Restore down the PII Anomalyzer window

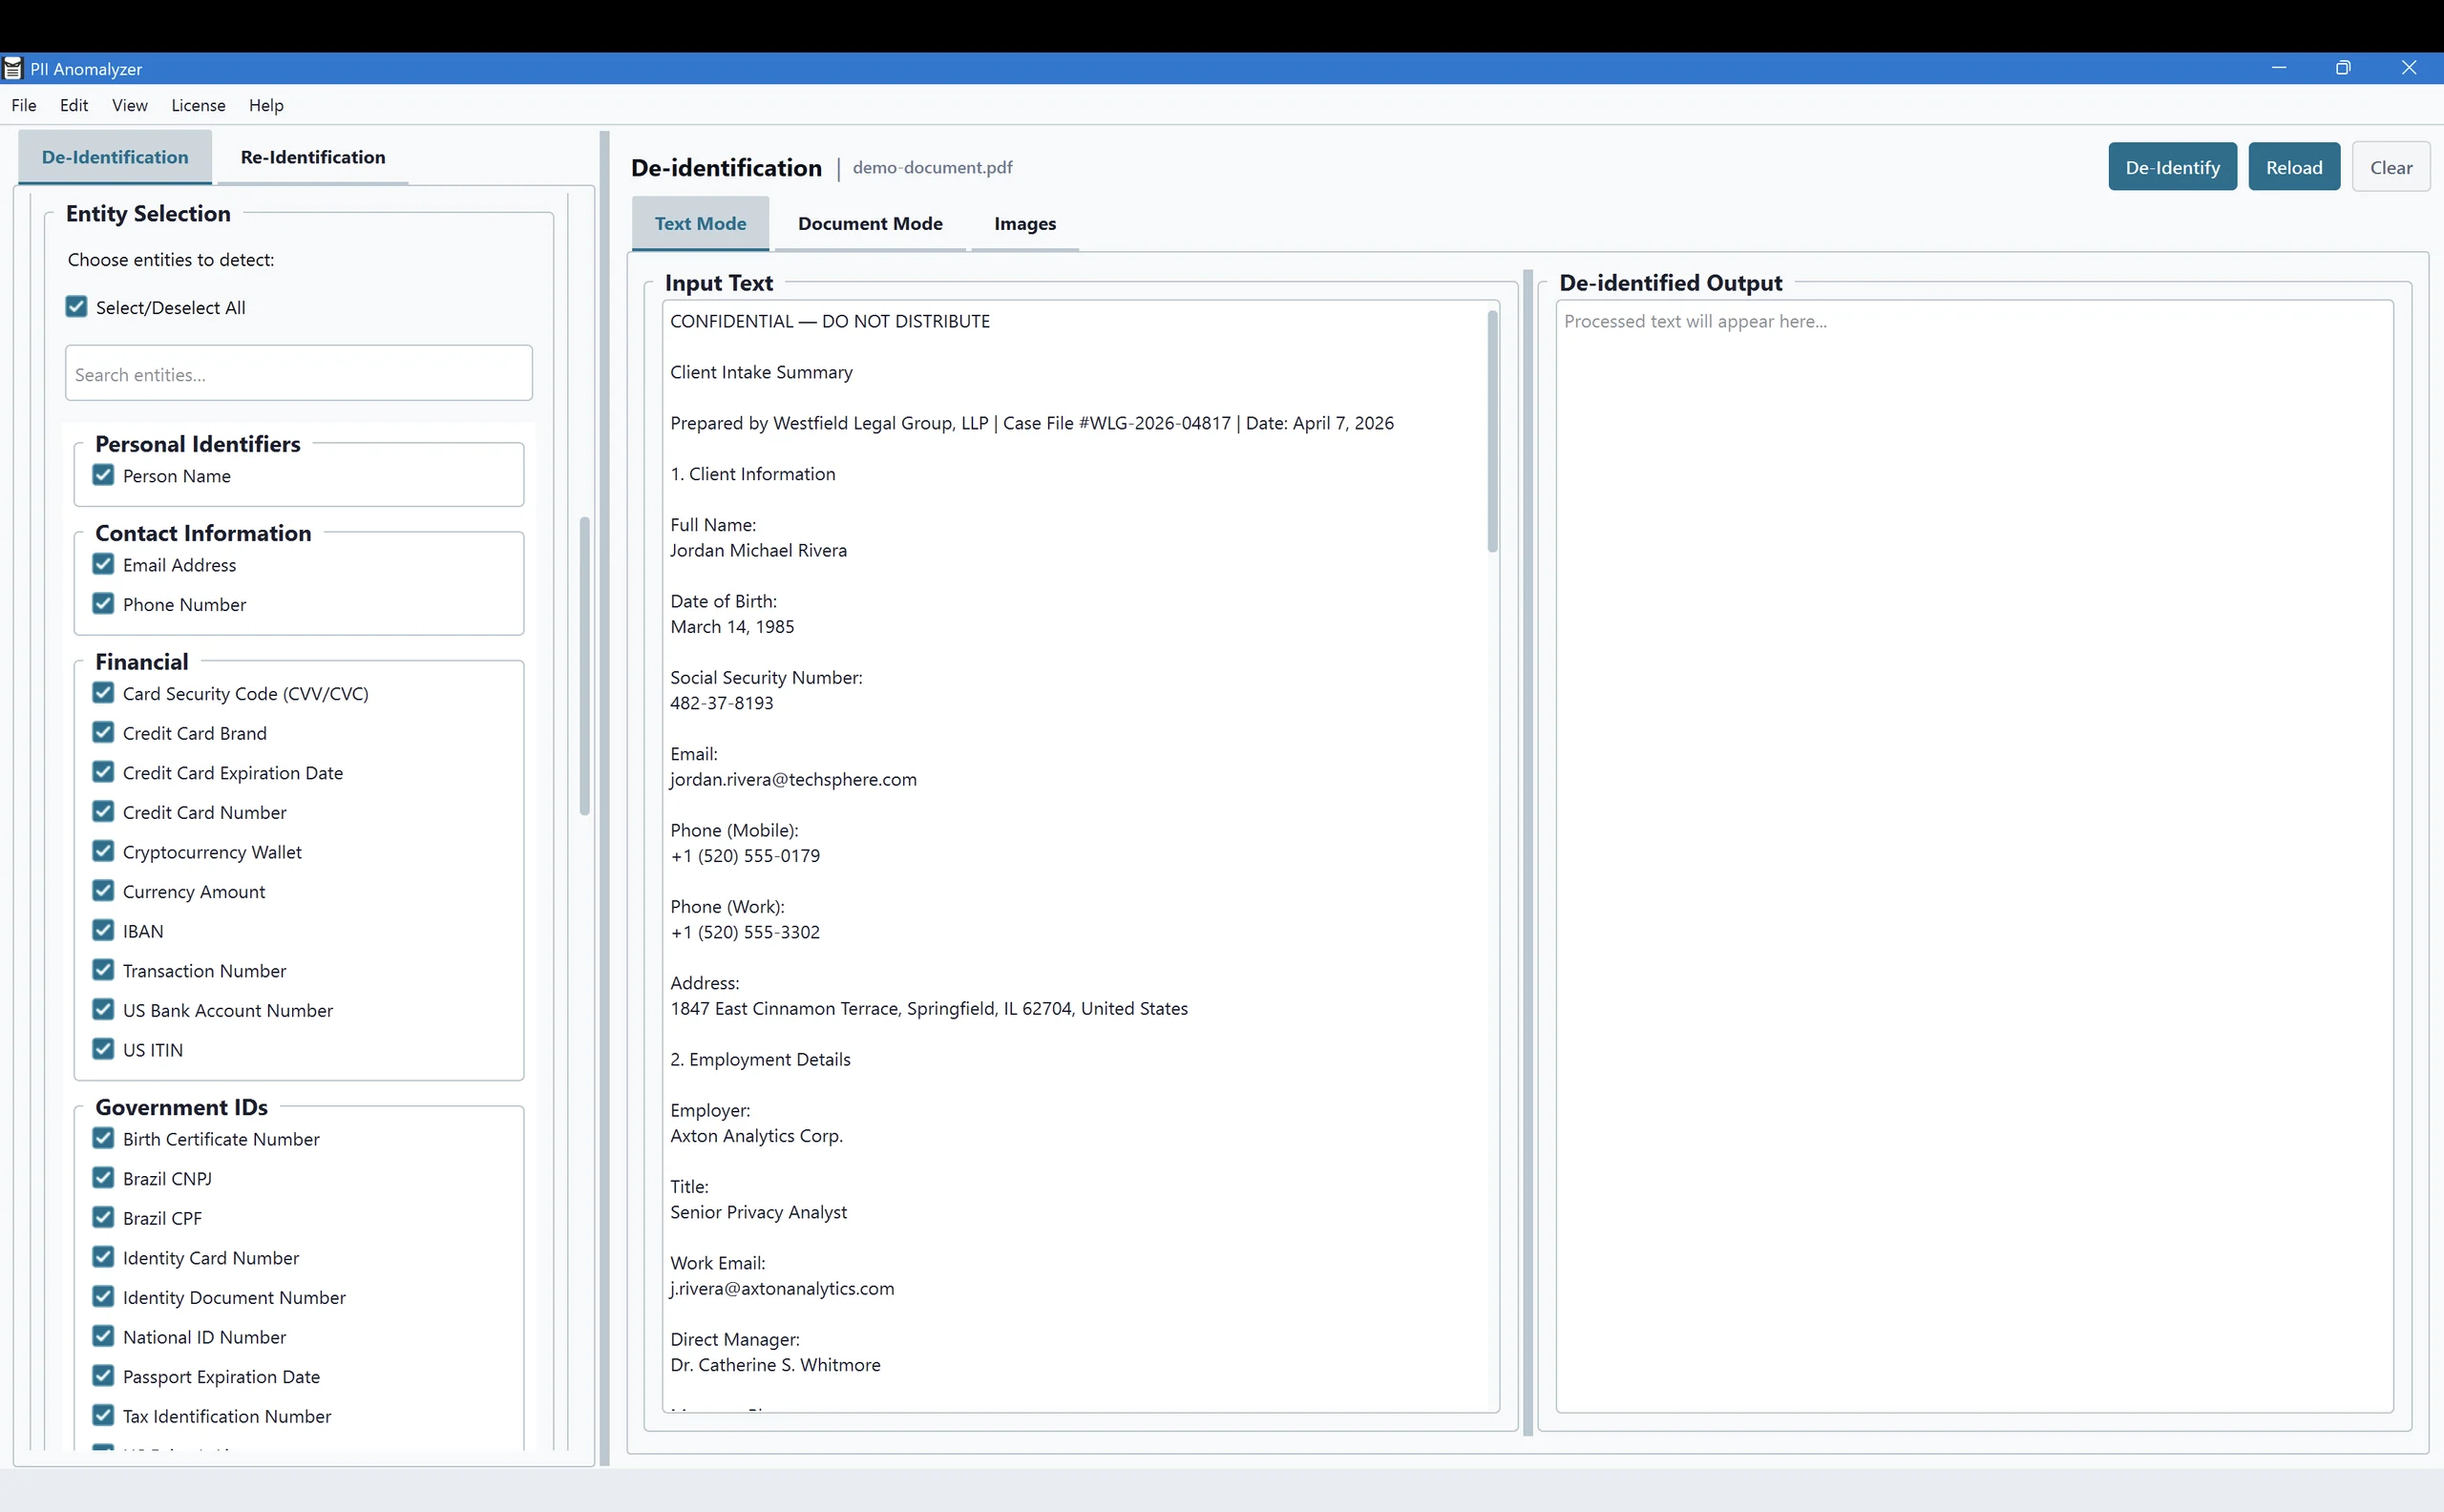tap(2343, 67)
